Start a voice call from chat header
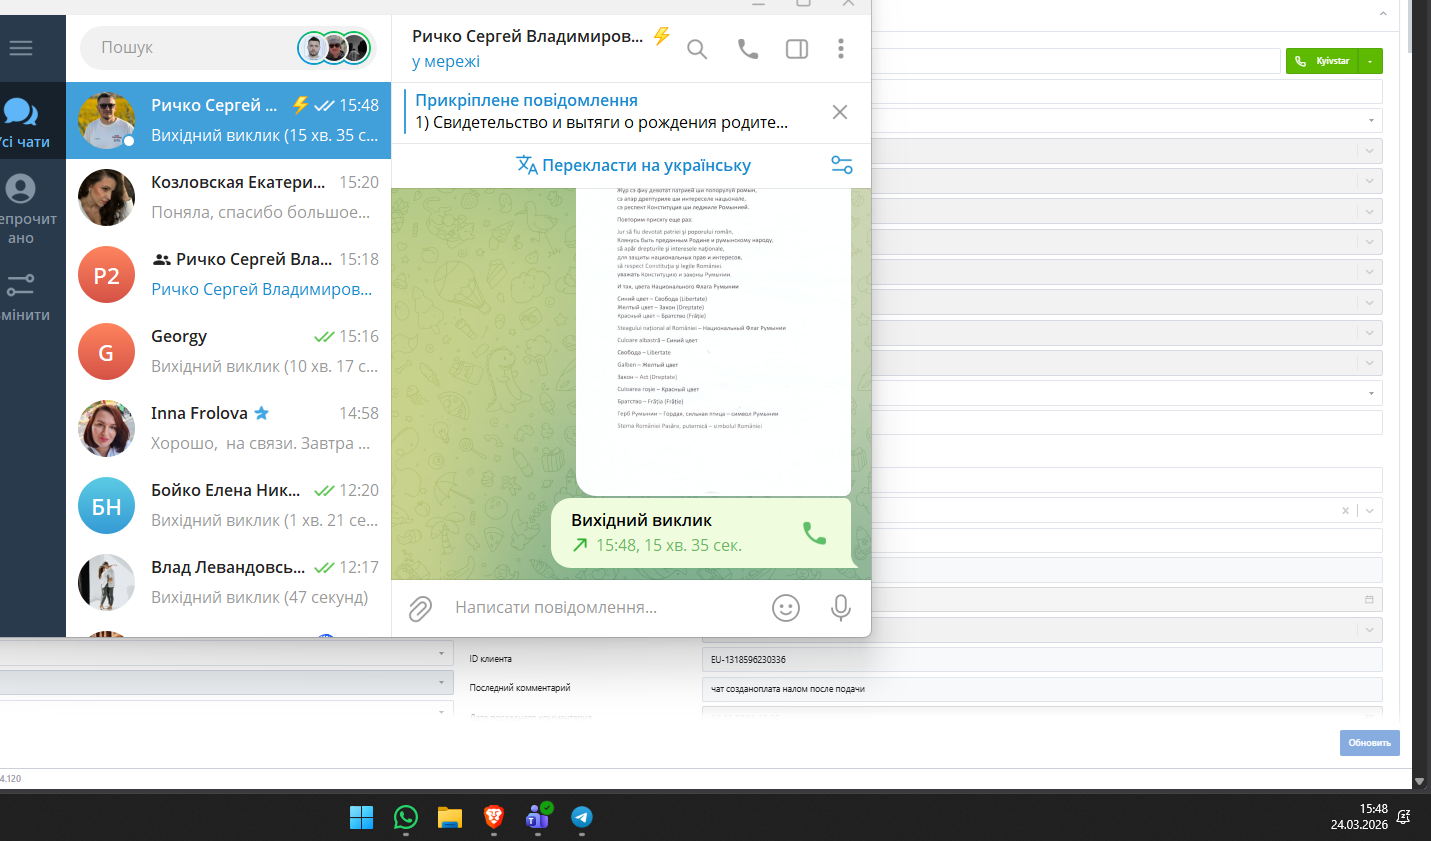This screenshot has height=841, width=1431. tap(748, 49)
